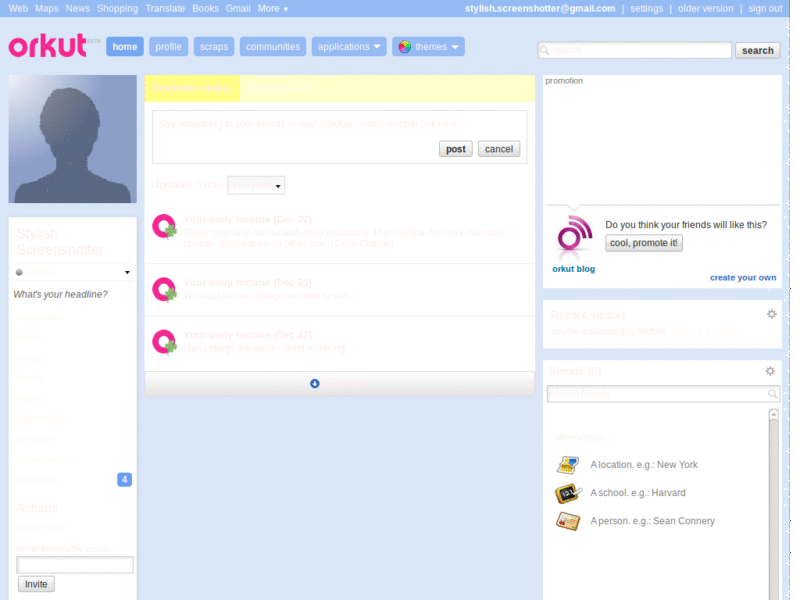
Task: Click Gmail in the Google bar
Action: point(238,8)
